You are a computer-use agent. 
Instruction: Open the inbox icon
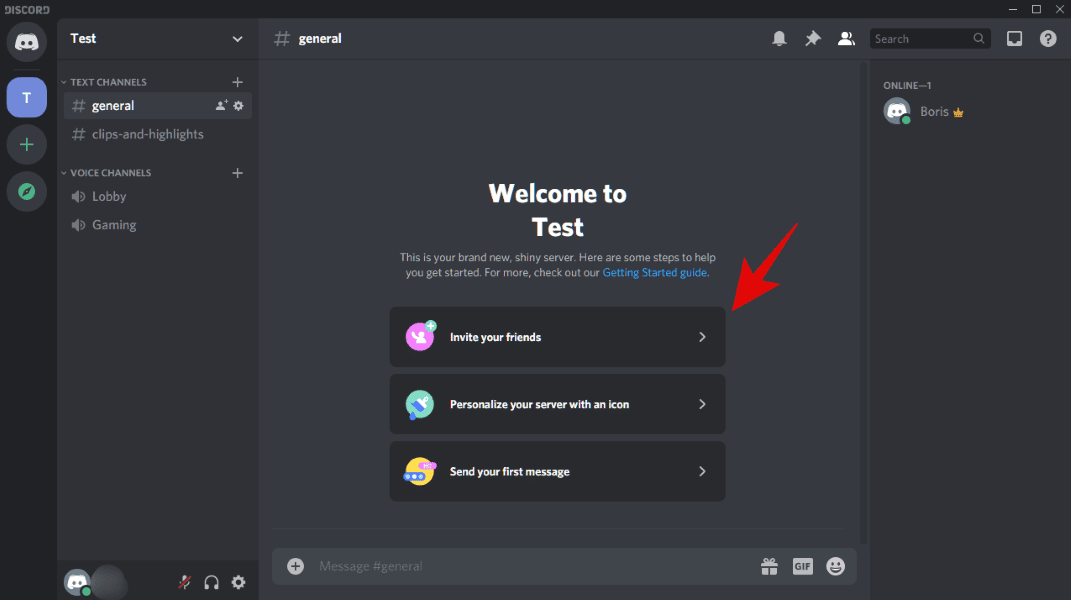pyautogui.click(x=1014, y=38)
